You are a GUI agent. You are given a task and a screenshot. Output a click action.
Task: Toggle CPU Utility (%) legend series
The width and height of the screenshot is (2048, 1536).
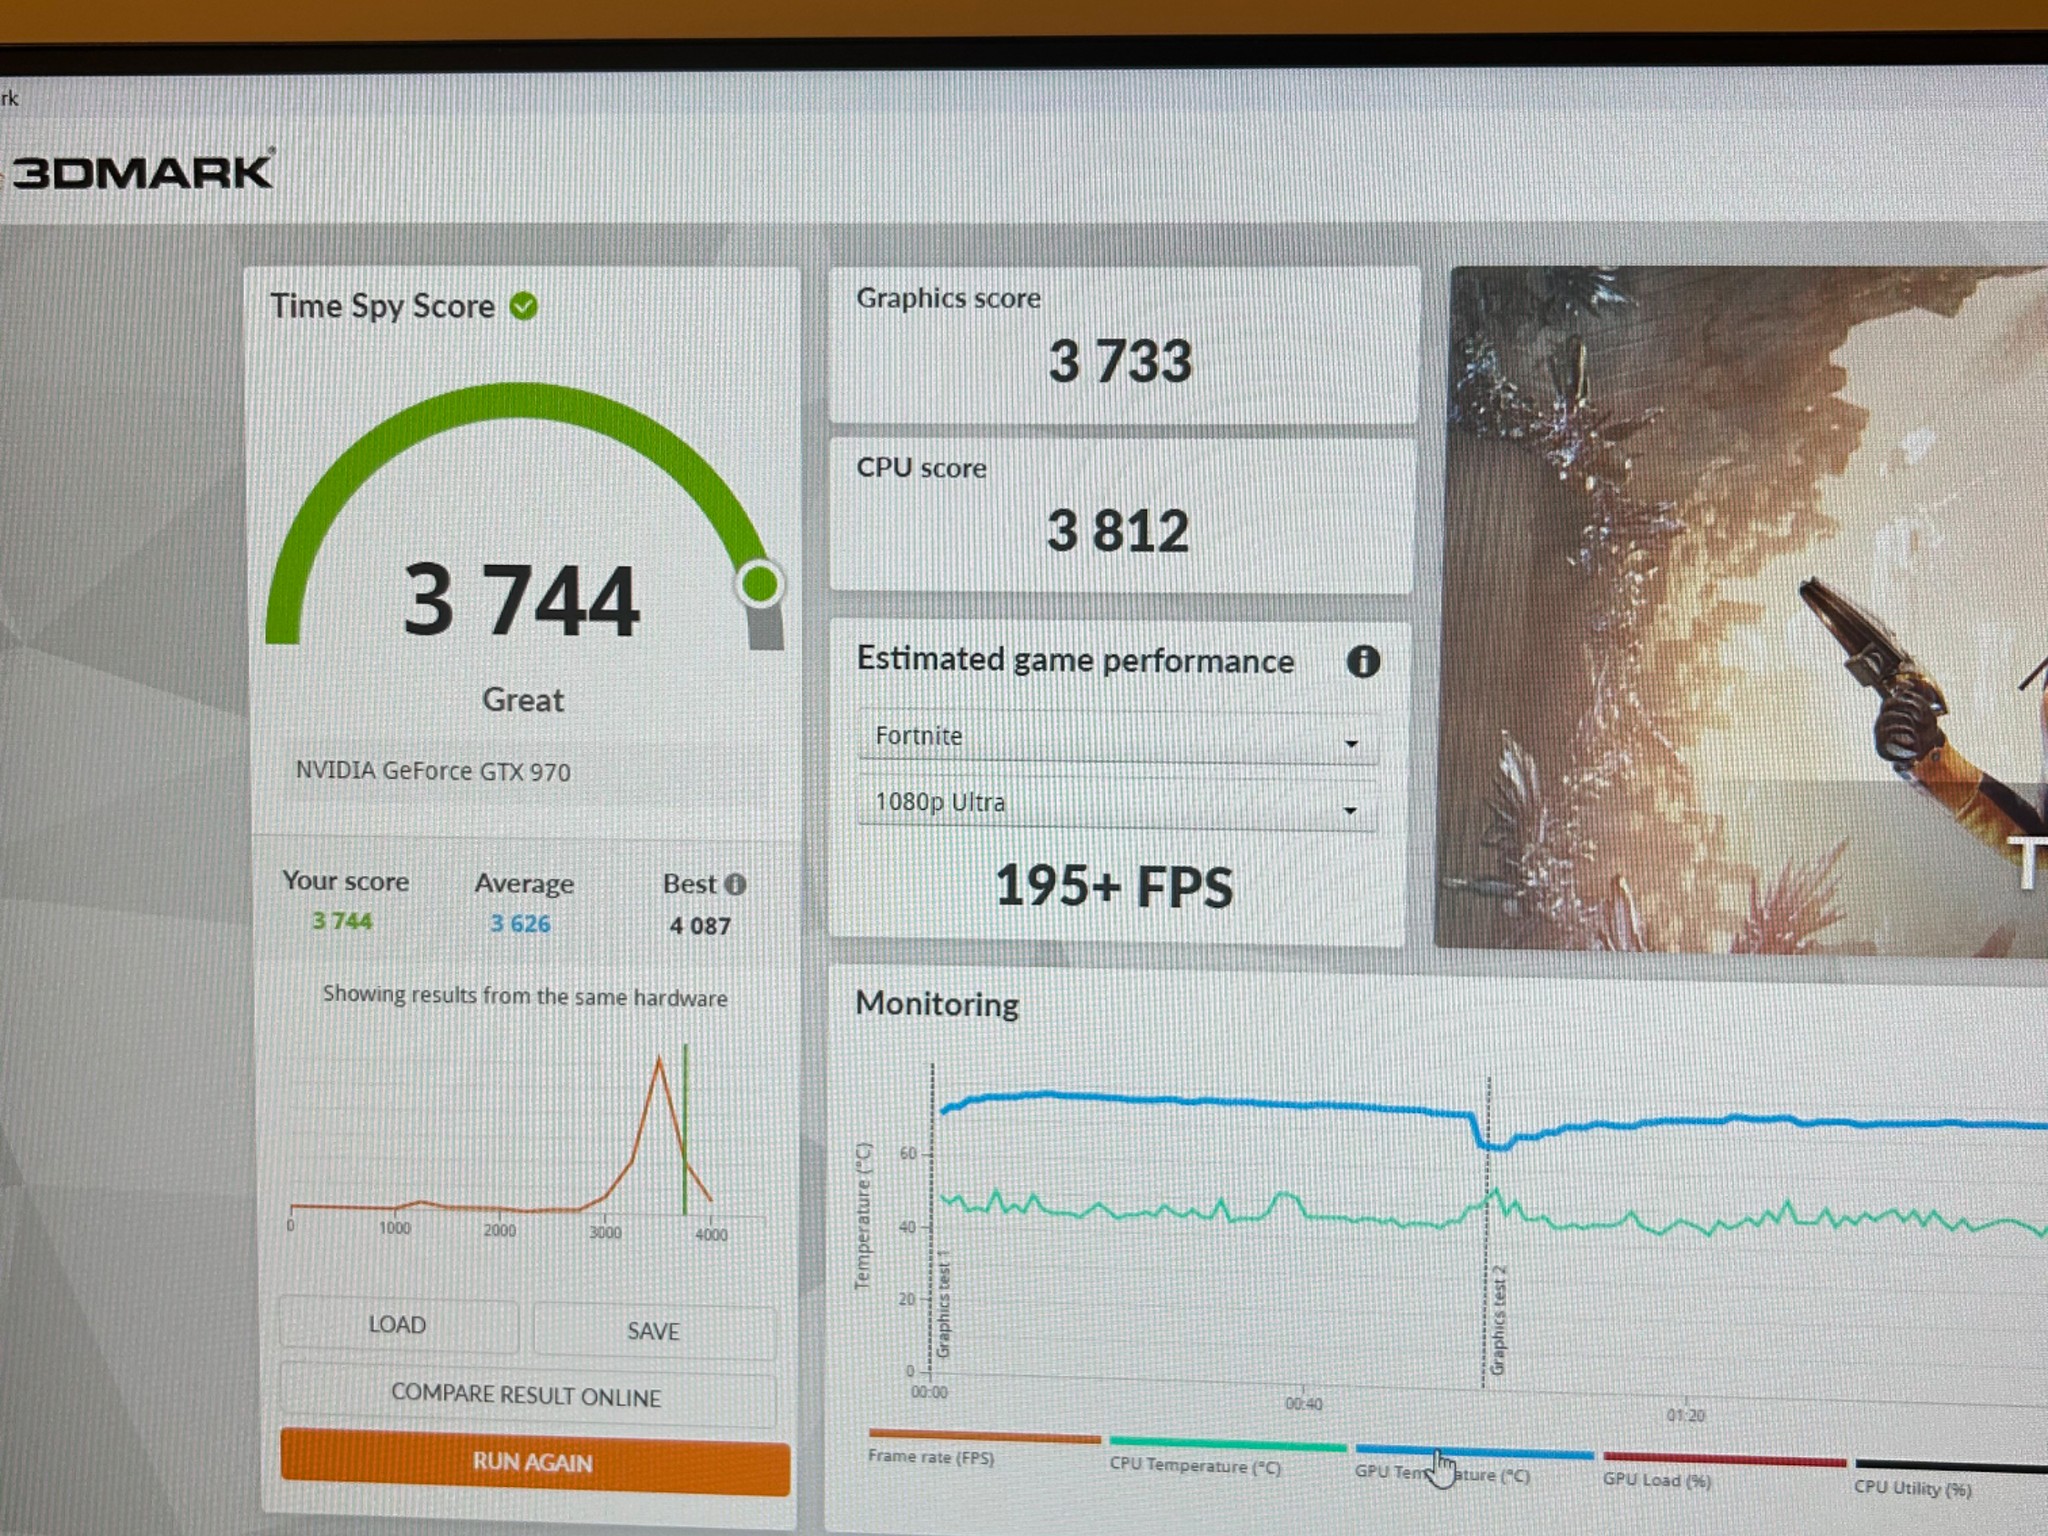[1912, 1488]
